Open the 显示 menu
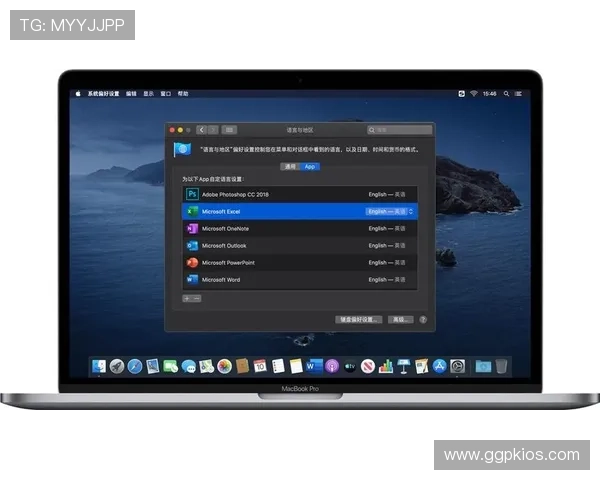Screen dimensions: 600x480 148,93
